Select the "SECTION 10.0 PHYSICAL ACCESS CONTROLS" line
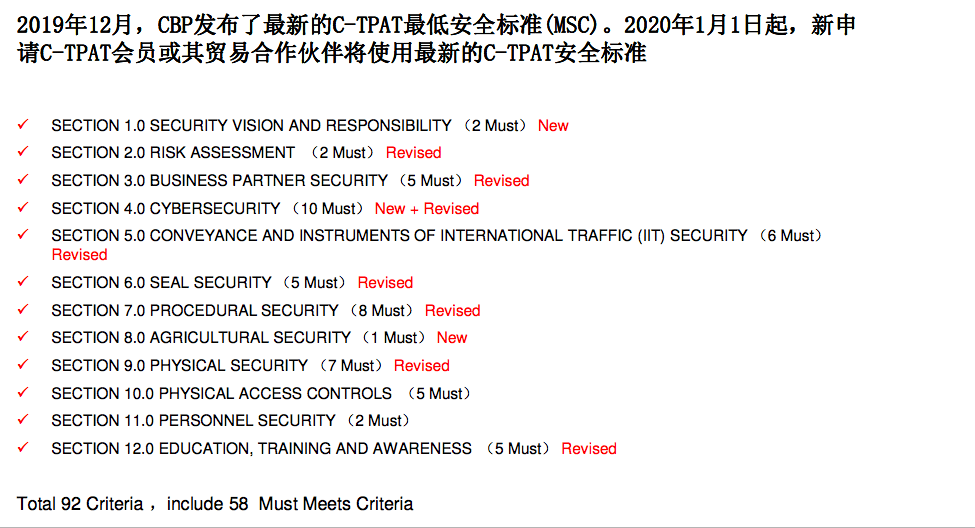975x528 pixels. pyautogui.click(x=221, y=394)
